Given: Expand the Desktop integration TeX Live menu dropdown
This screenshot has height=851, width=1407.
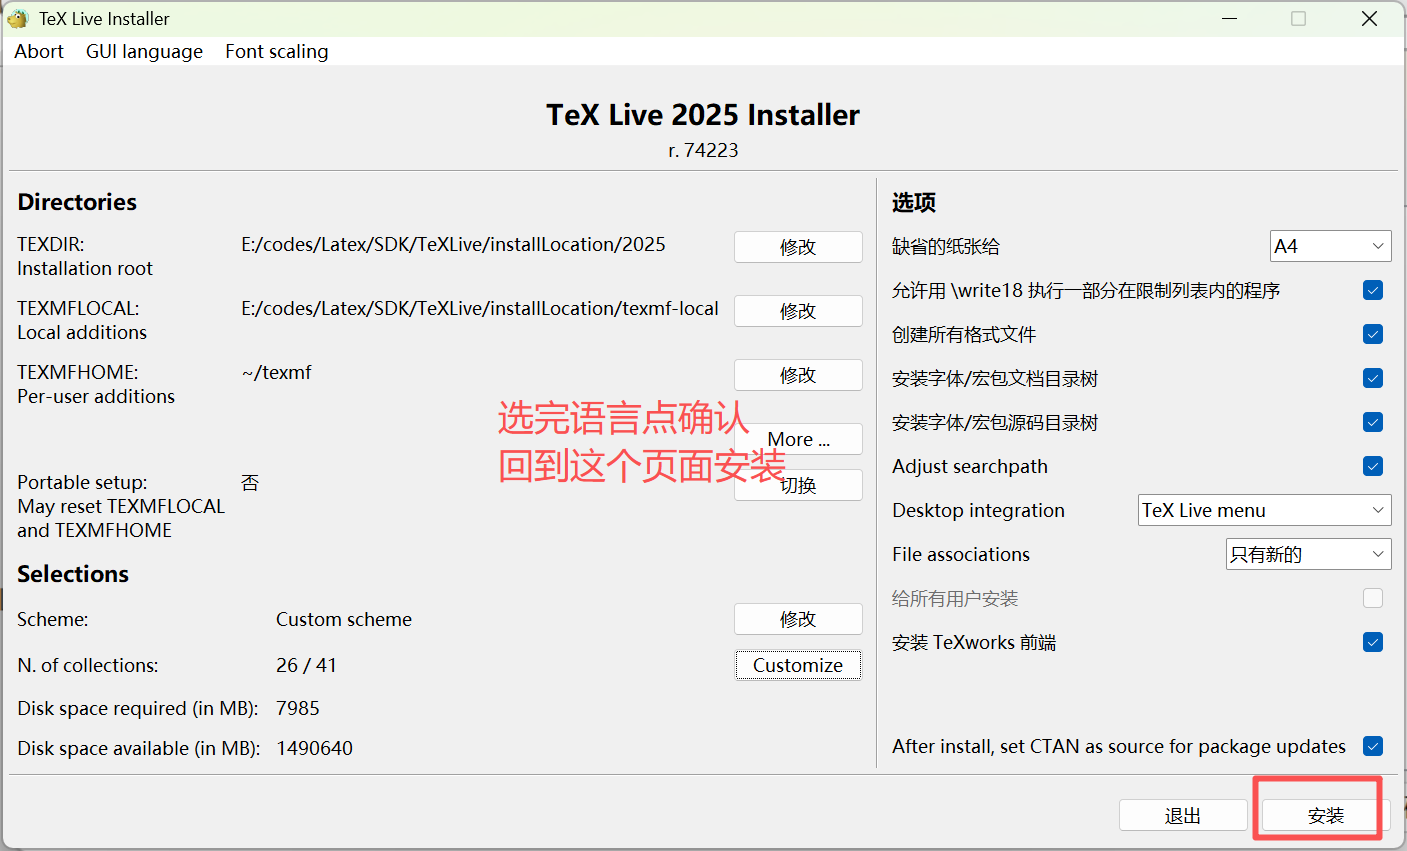Looking at the screenshot, I should 1263,510.
